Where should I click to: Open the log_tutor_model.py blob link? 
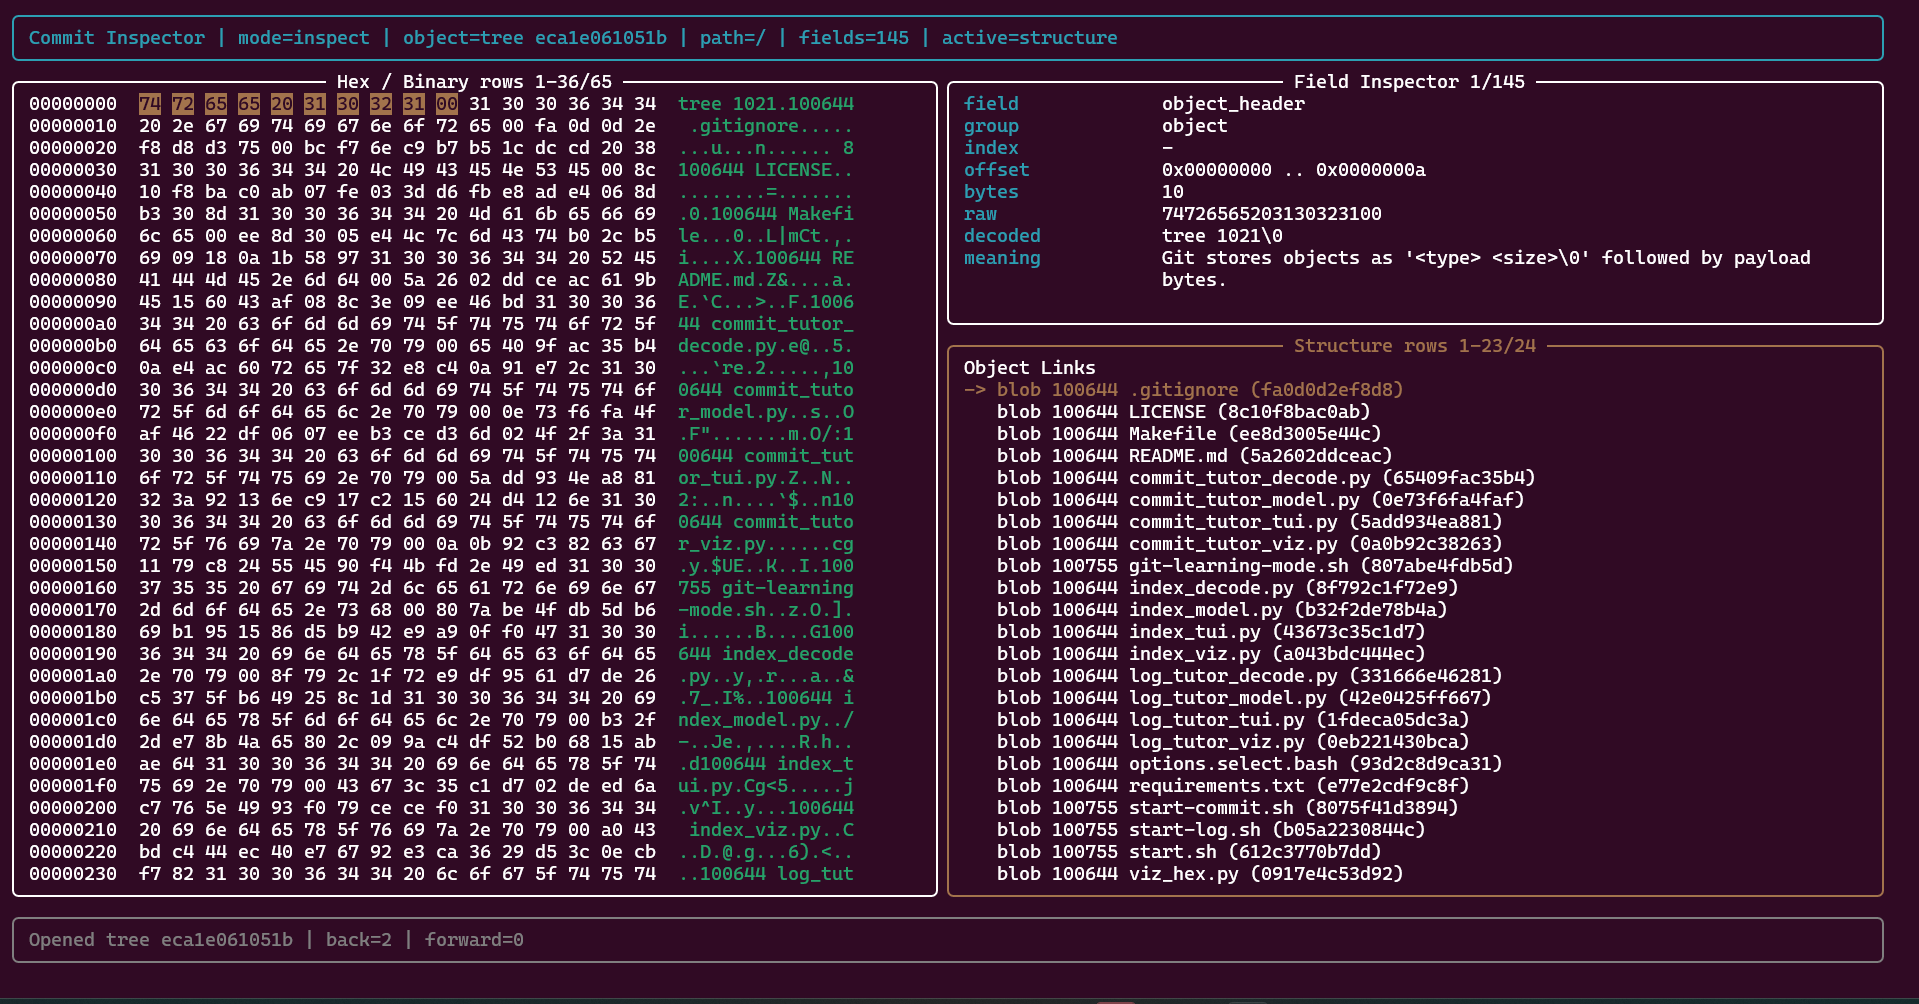click(1244, 698)
